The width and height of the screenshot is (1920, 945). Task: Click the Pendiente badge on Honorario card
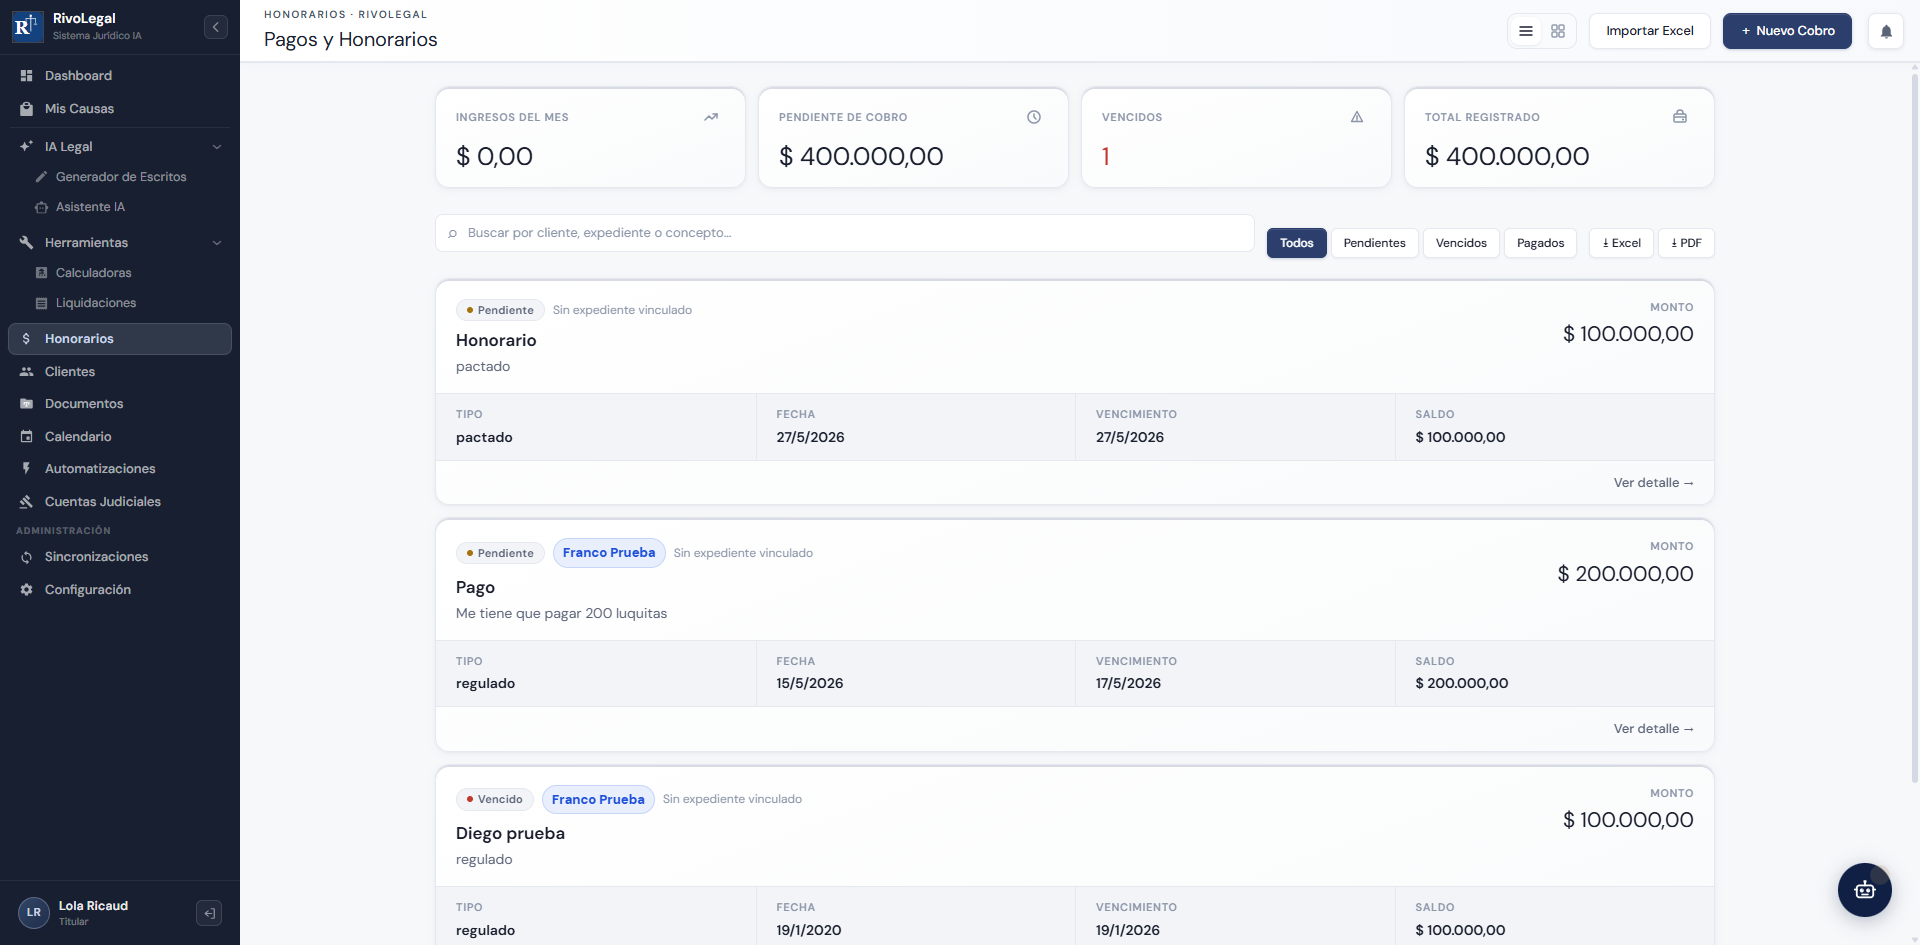pos(500,310)
